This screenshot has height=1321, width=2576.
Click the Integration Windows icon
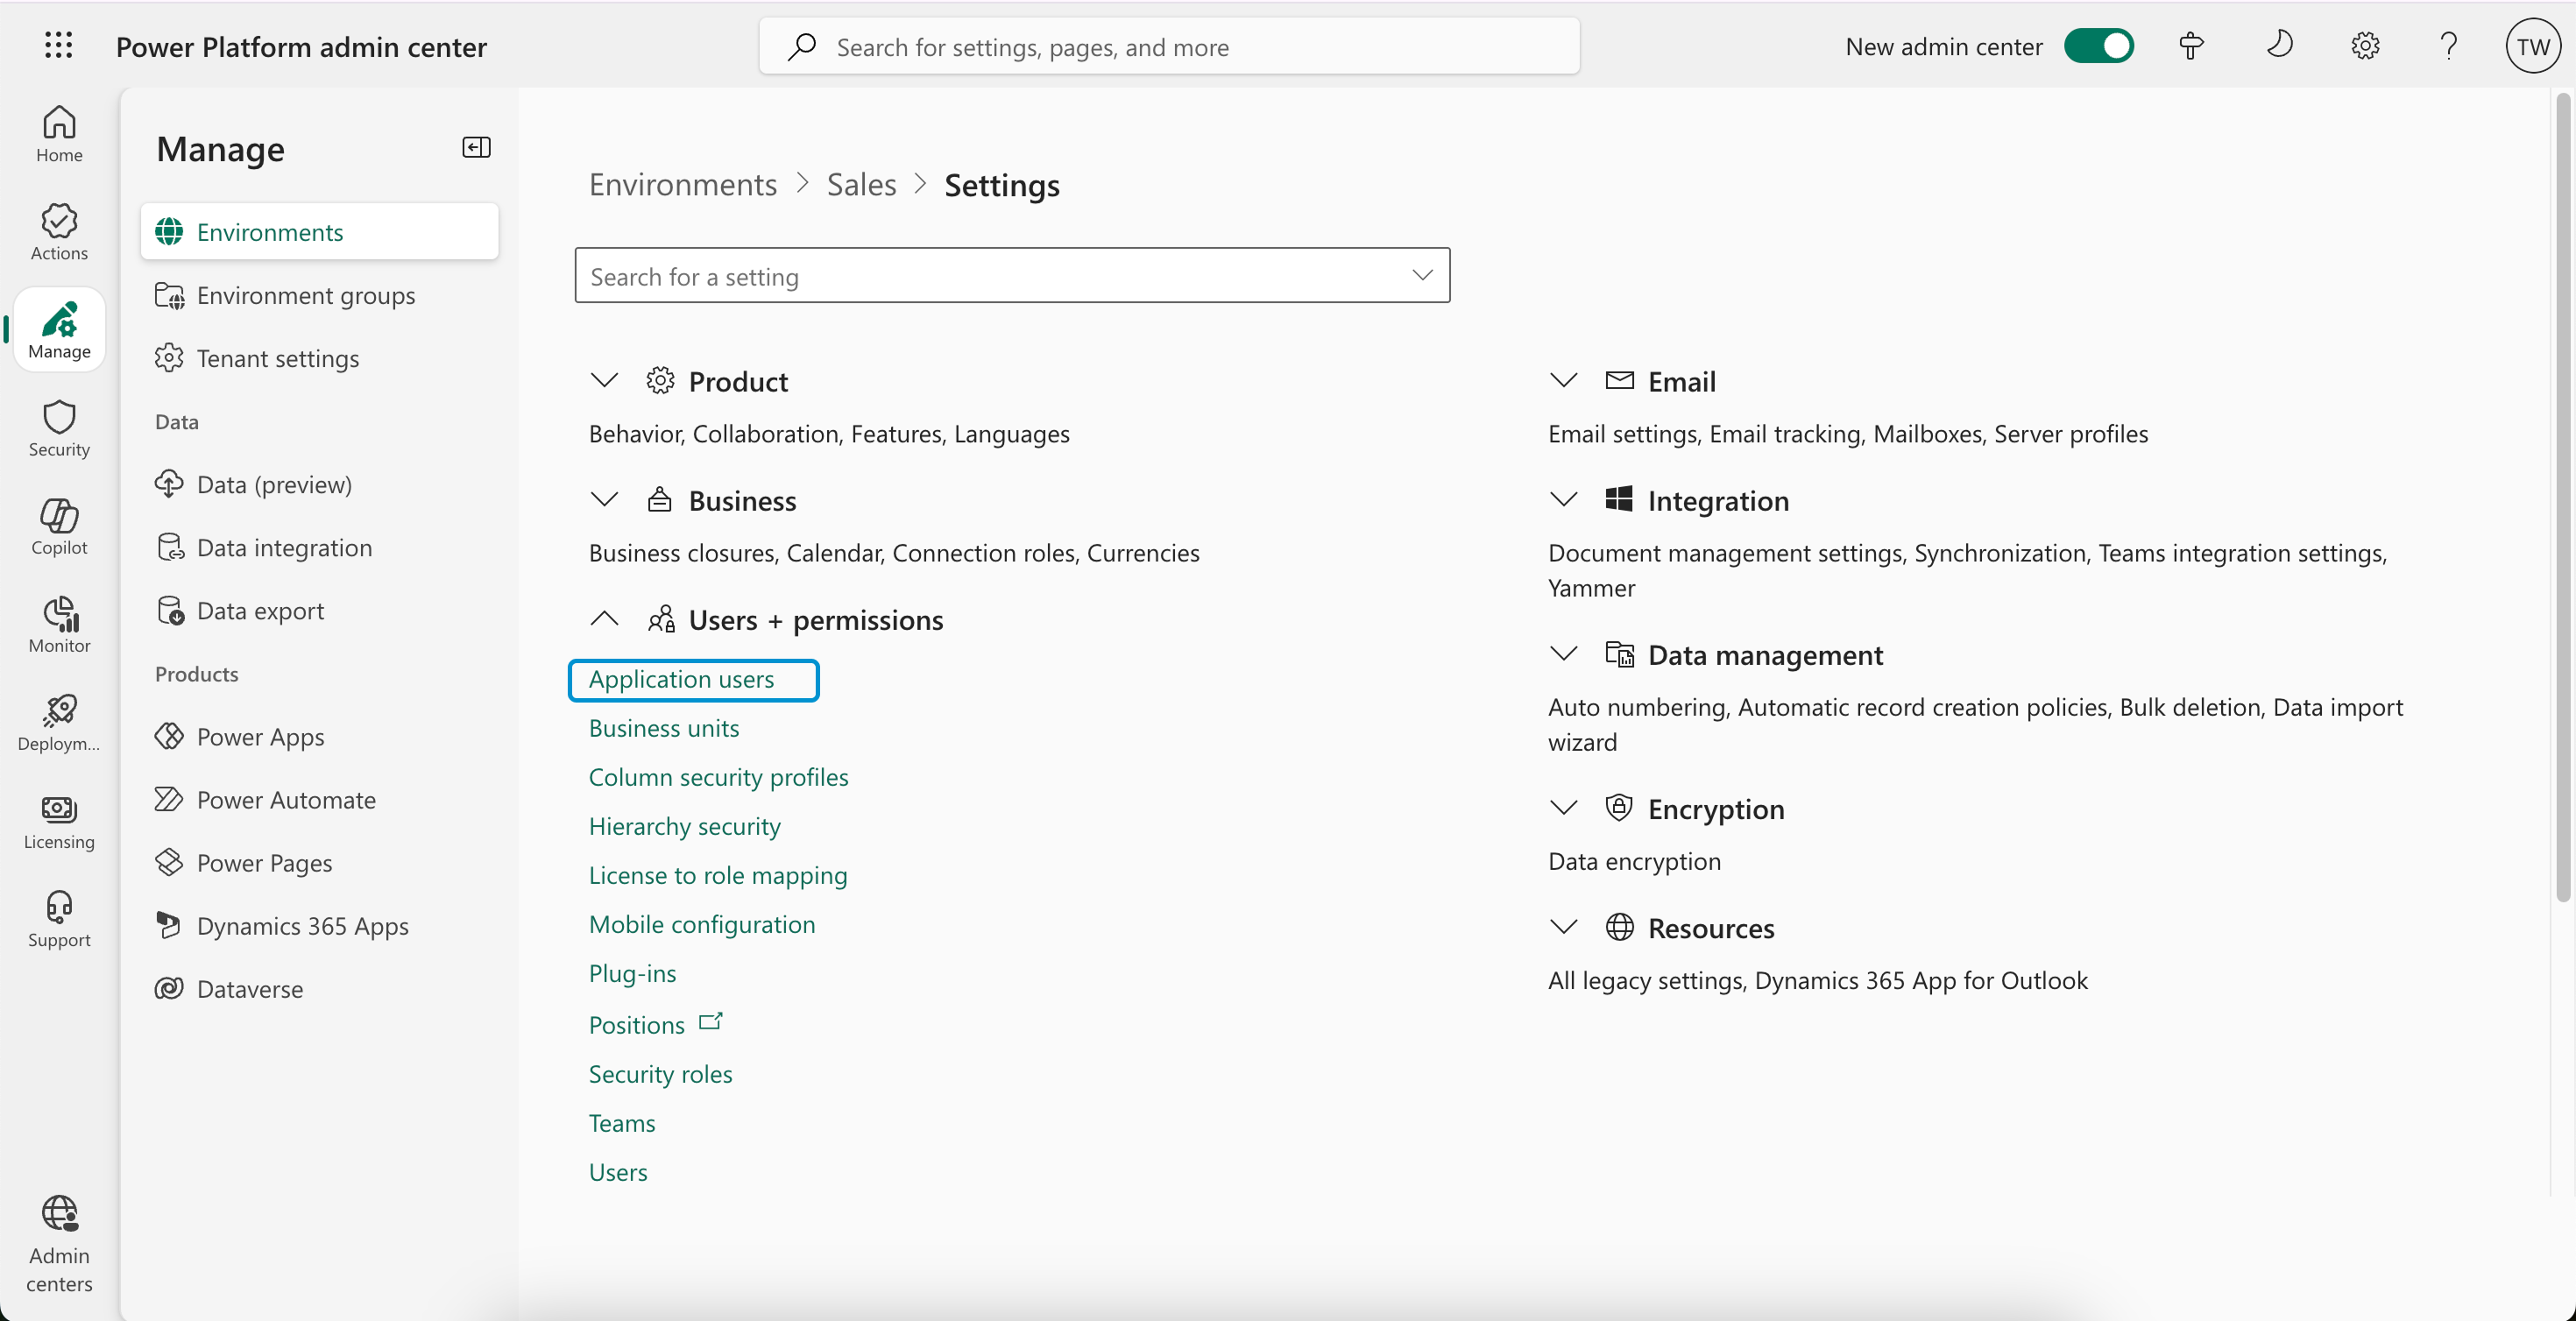coord(1619,499)
